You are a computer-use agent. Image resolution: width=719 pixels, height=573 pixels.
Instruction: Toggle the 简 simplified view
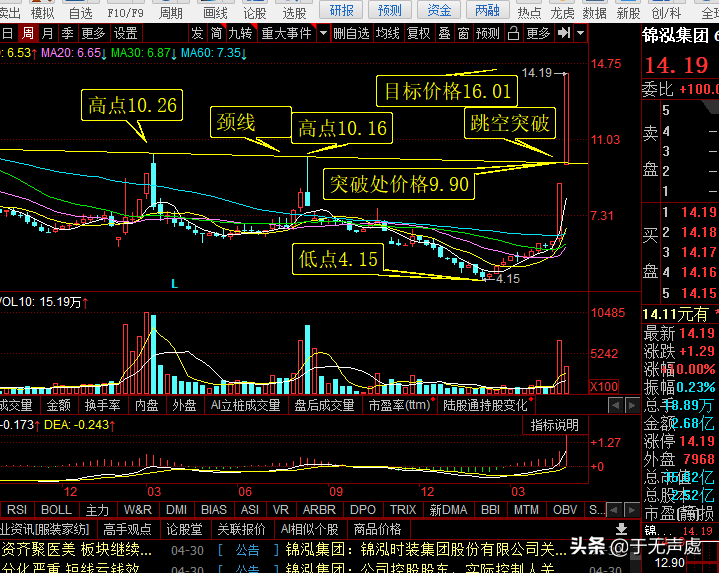[x=216, y=33]
